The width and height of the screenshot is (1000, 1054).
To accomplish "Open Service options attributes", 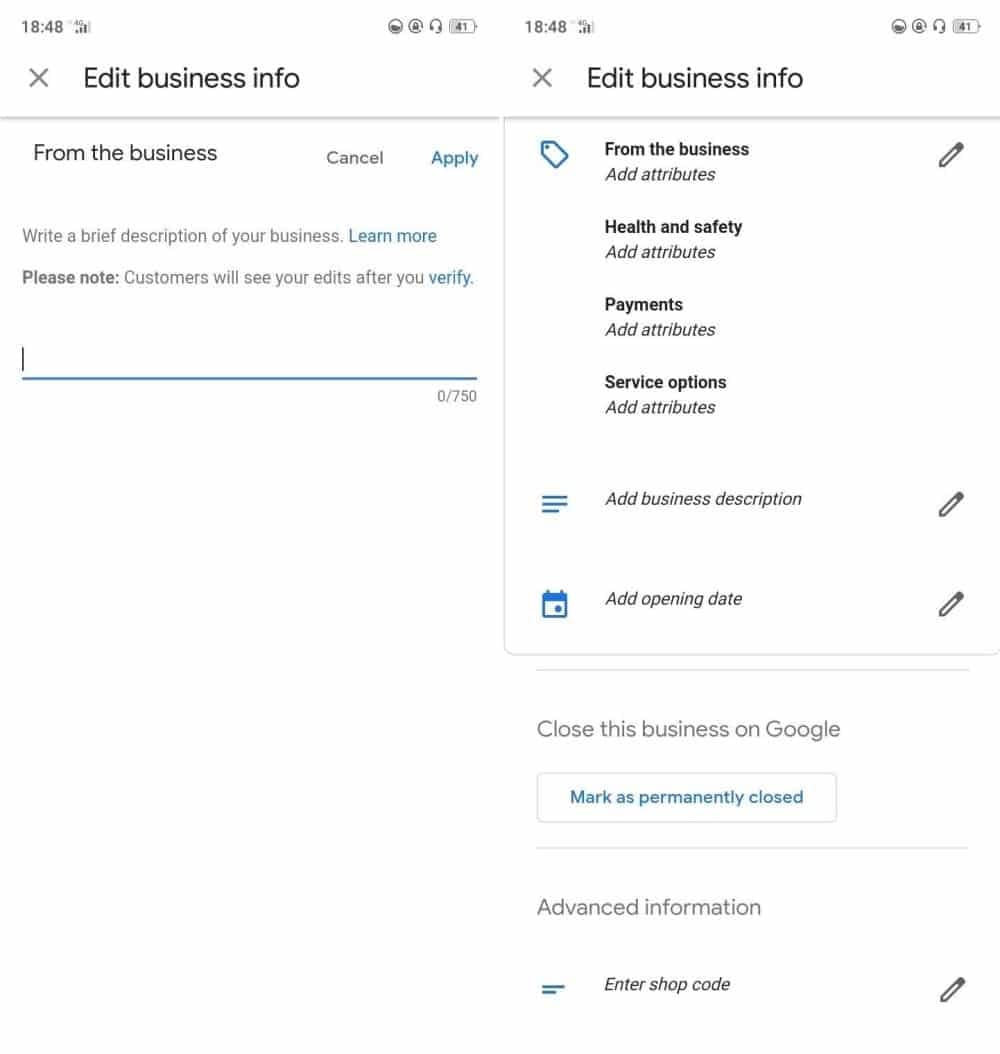I will [665, 394].
